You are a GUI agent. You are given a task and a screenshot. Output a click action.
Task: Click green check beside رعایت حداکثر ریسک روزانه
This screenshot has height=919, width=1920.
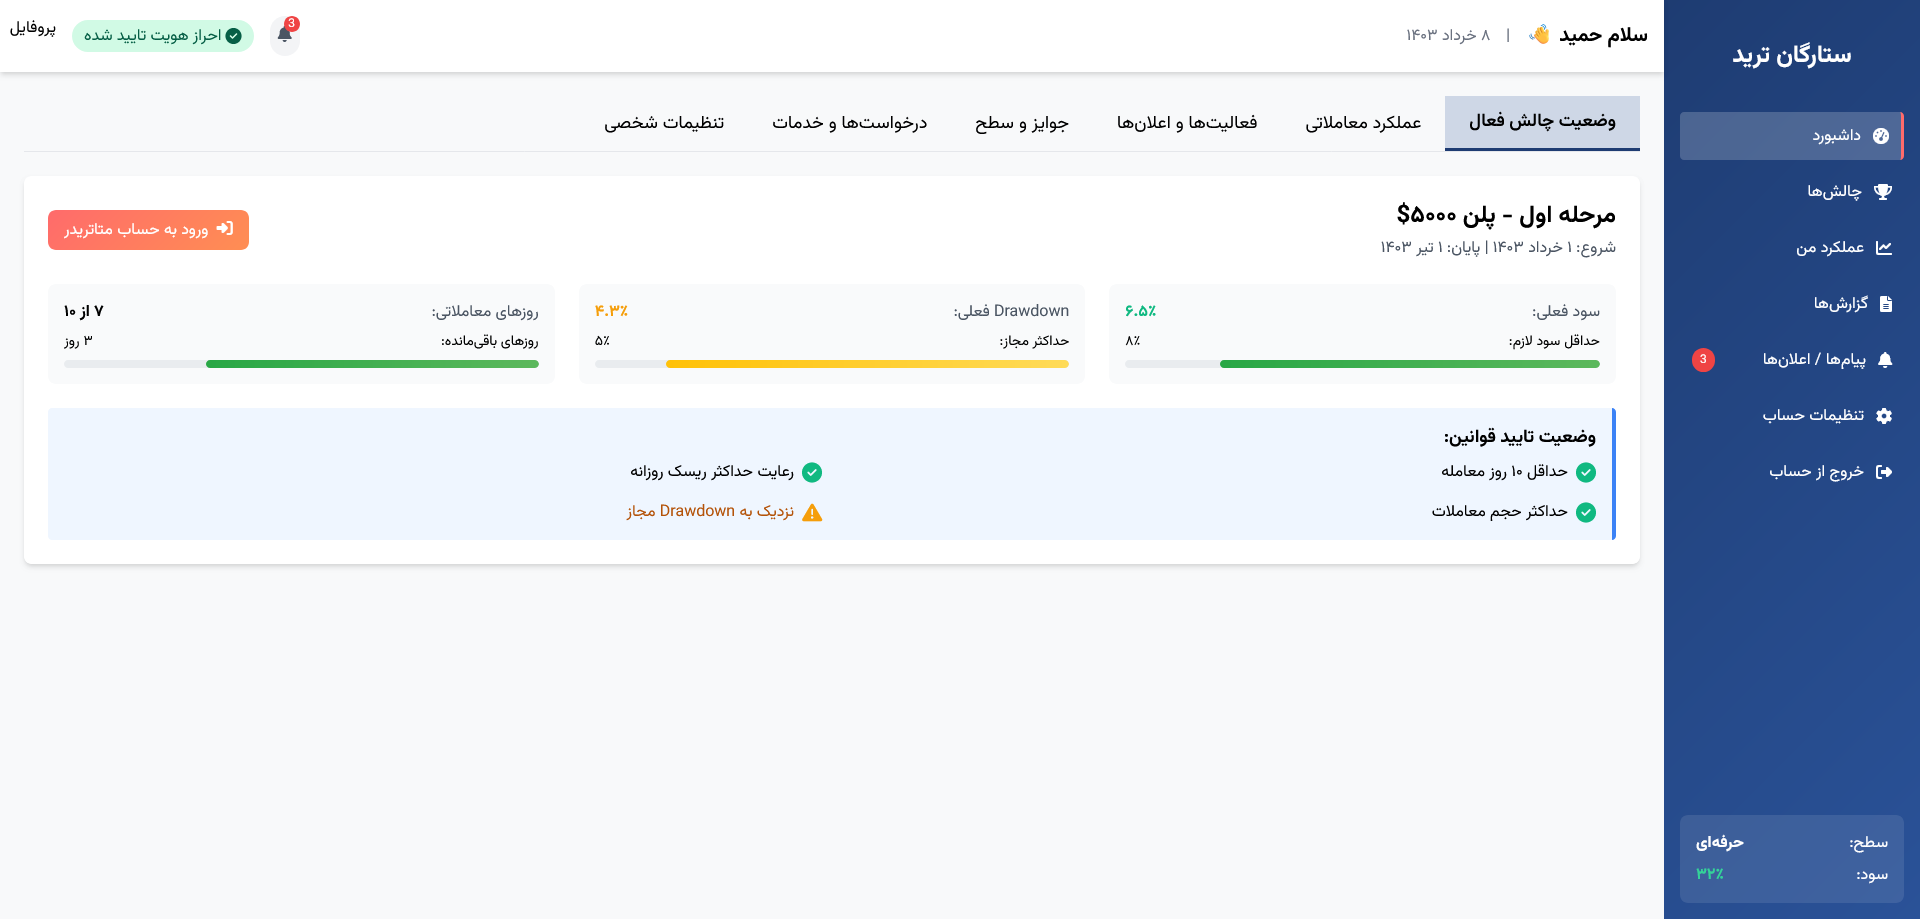812,472
